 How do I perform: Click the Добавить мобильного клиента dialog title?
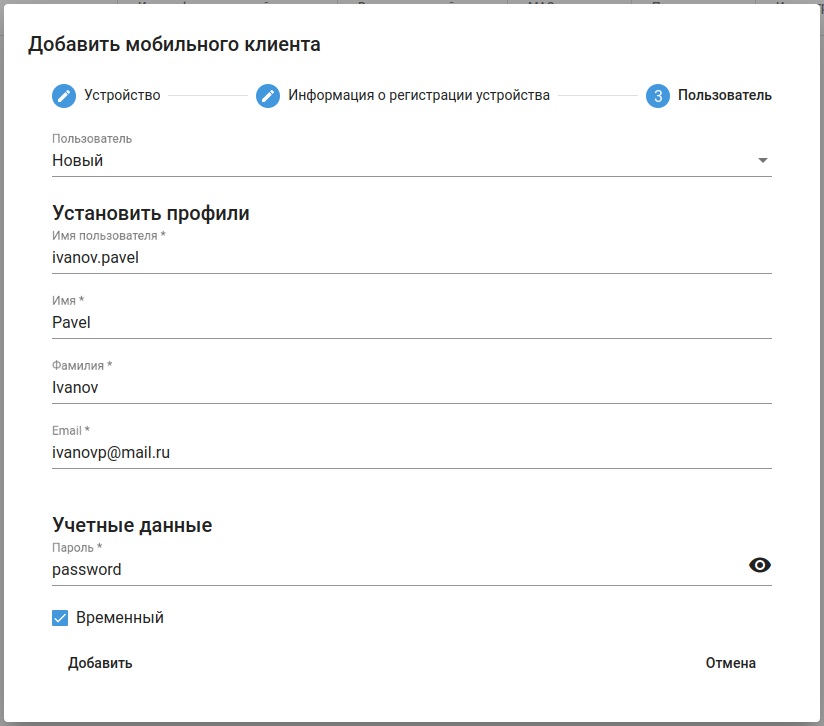point(174,44)
